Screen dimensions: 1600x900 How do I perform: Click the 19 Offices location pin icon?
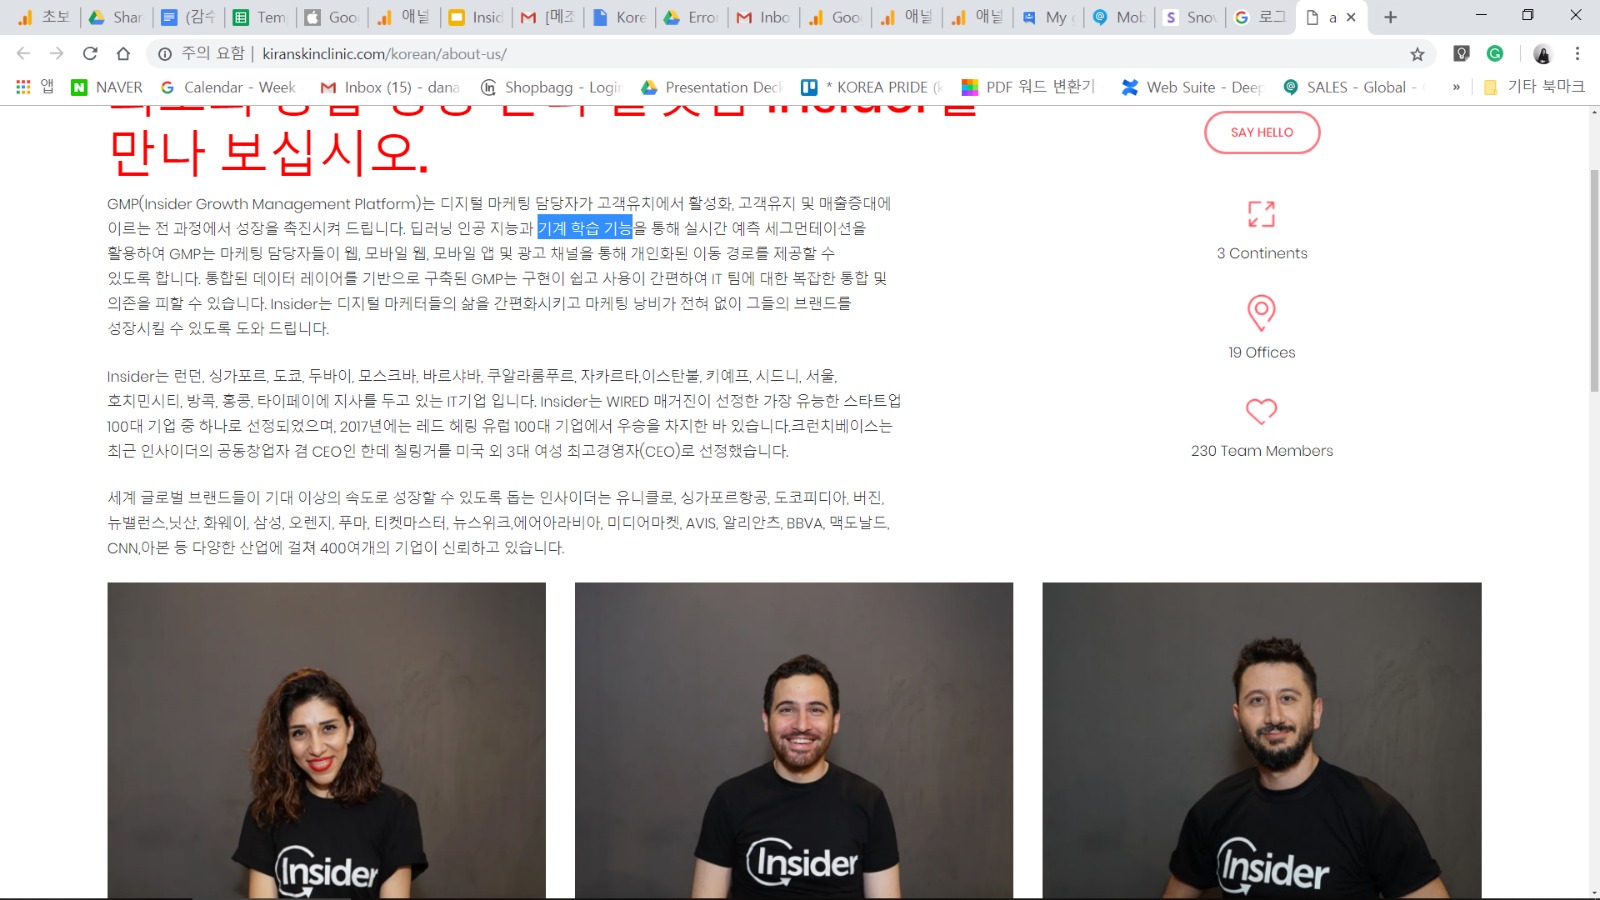(1261, 313)
